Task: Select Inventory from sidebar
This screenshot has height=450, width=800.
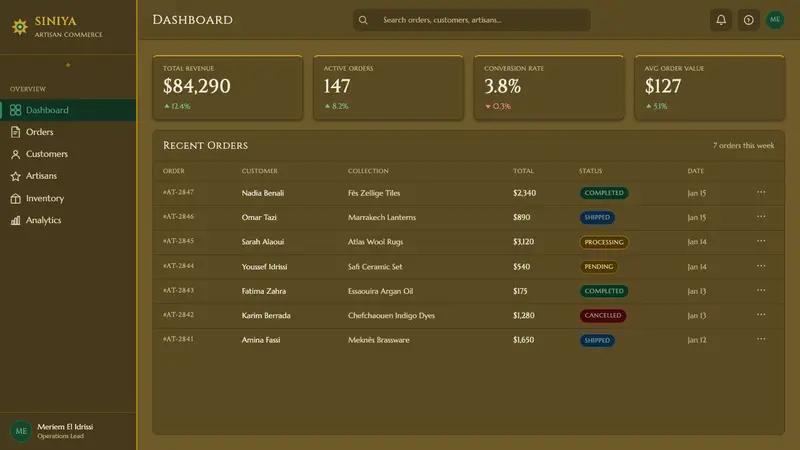Action: (x=68, y=198)
